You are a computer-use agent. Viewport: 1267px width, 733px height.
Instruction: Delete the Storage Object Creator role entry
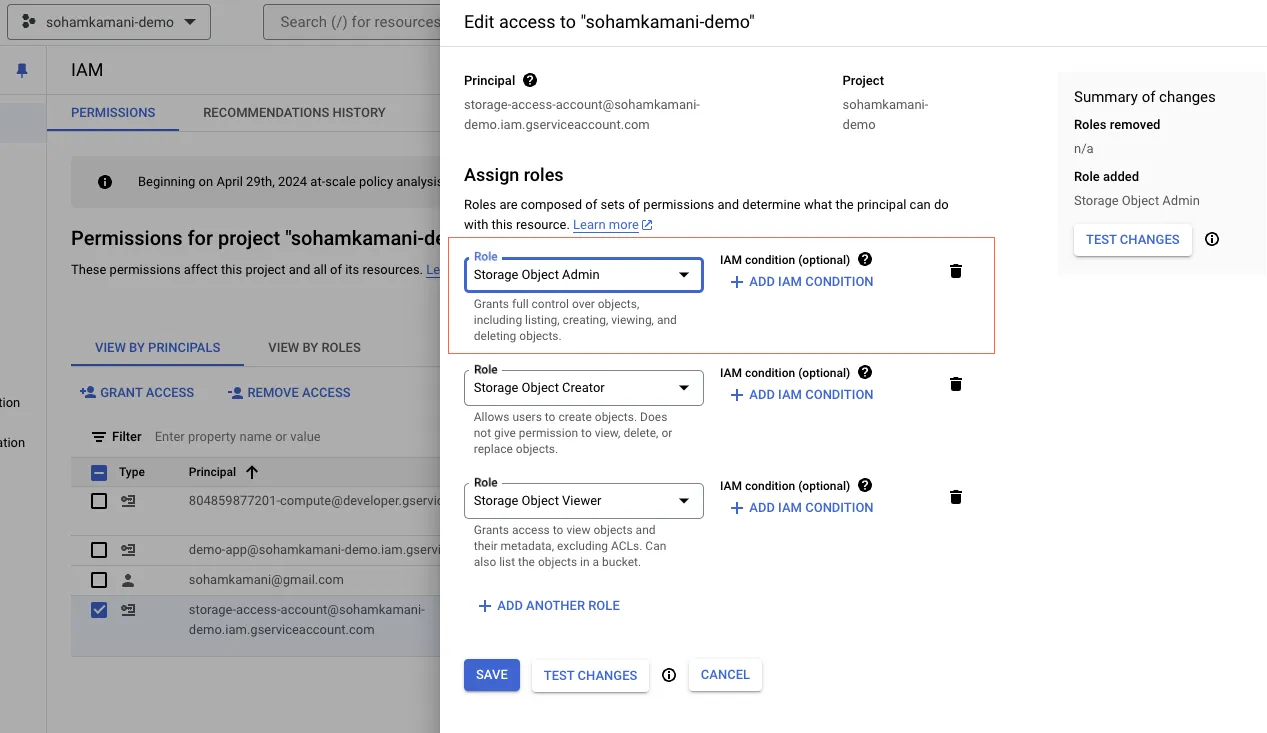[x=955, y=383]
